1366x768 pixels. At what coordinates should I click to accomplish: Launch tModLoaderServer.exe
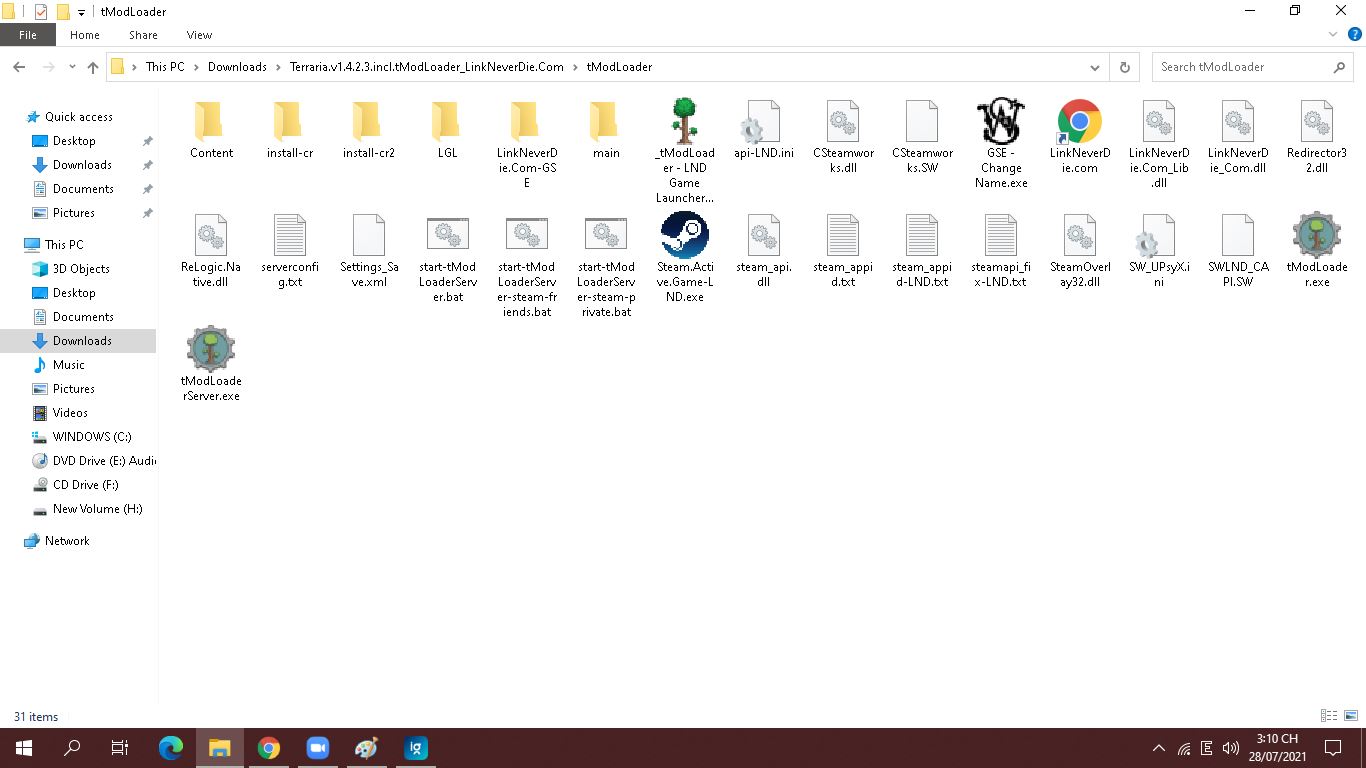210,352
